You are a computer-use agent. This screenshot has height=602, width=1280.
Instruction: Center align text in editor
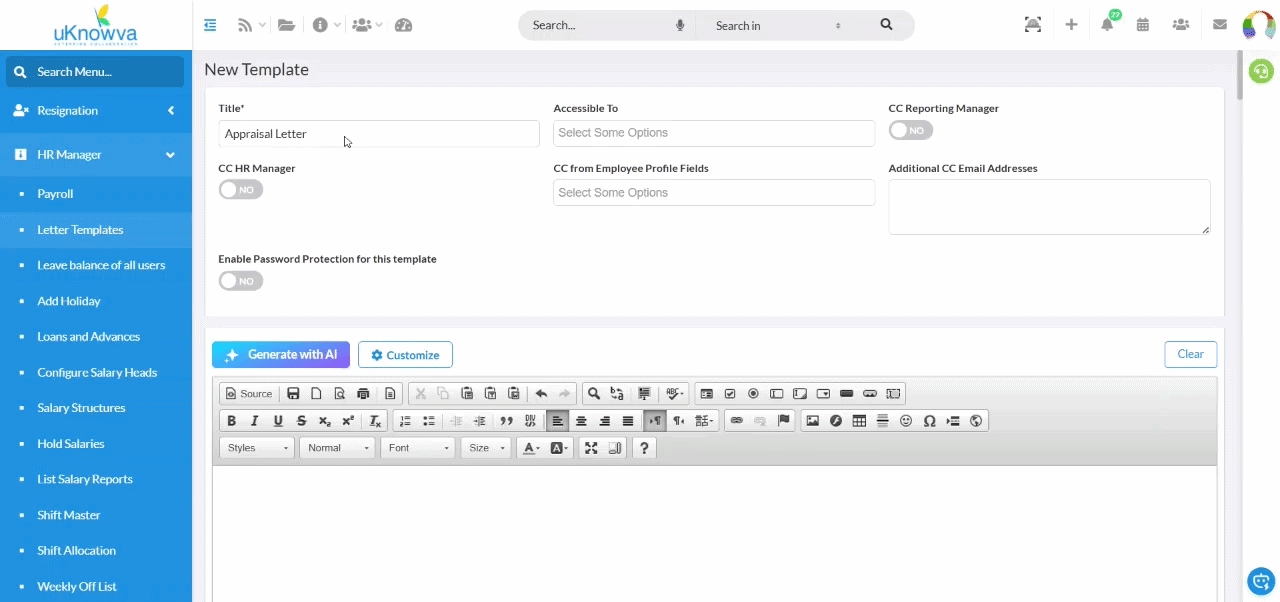coord(581,421)
